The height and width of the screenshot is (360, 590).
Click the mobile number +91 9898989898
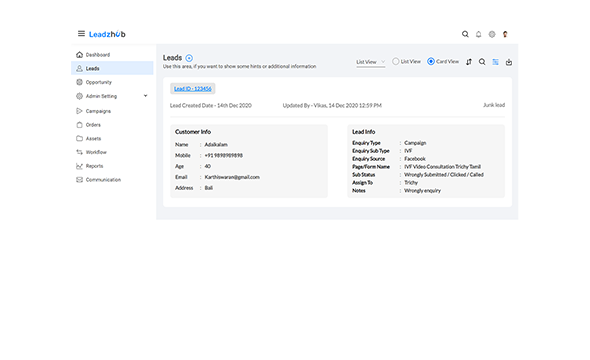click(x=224, y=155)
